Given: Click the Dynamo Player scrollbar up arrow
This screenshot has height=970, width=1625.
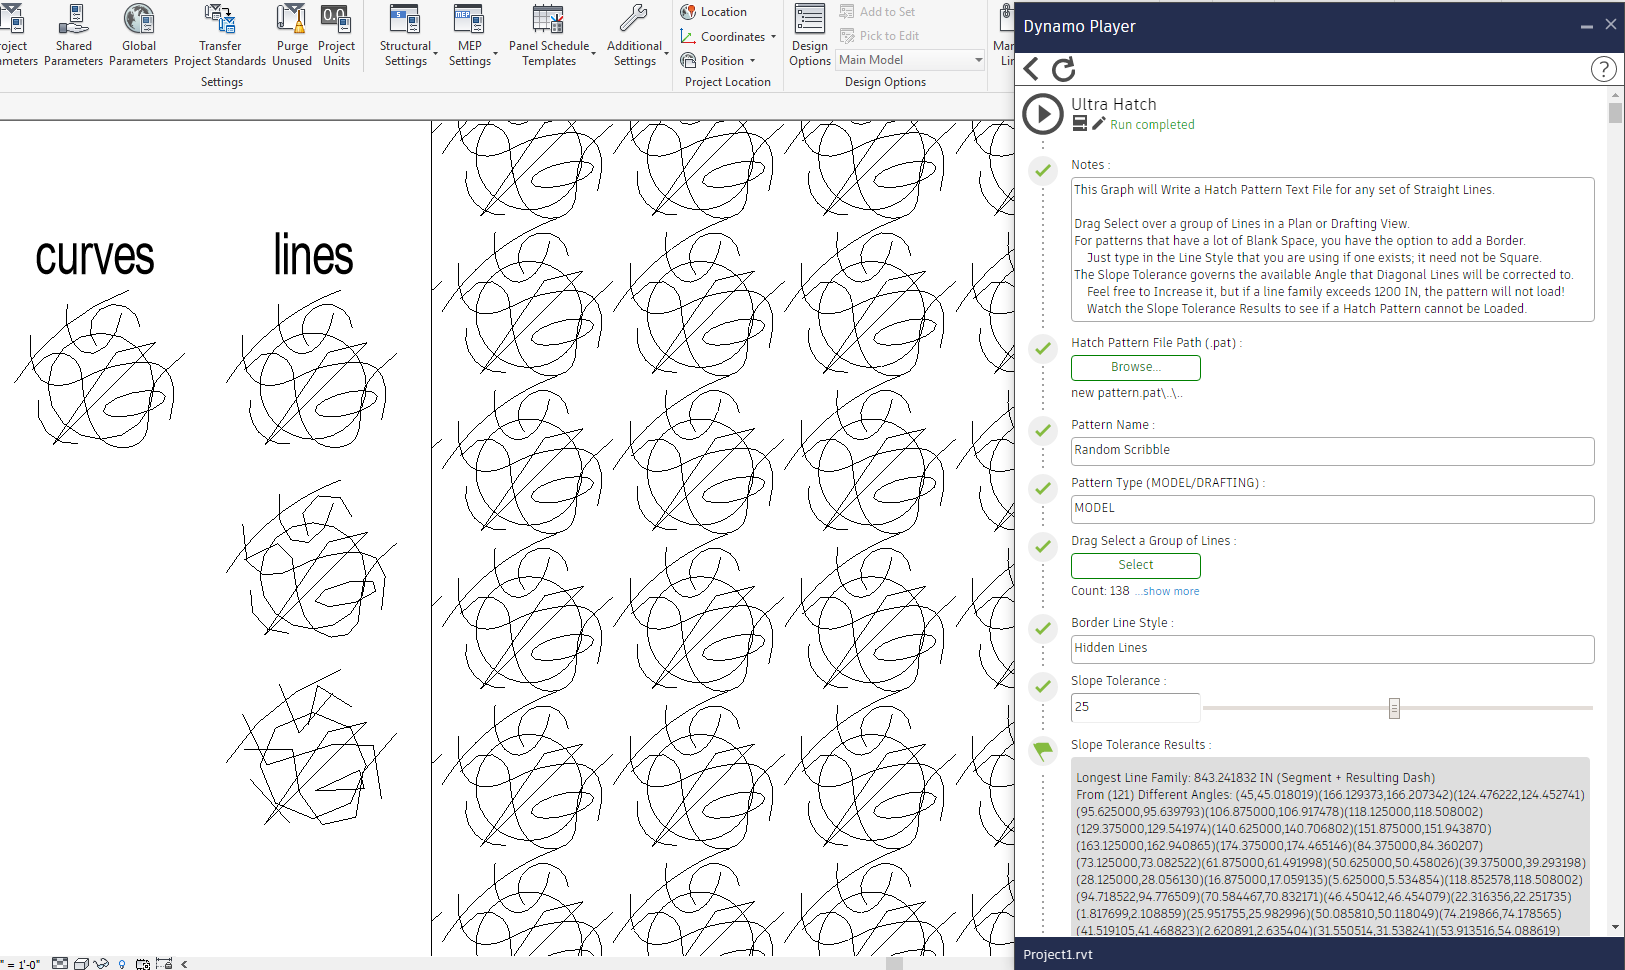Looking at the screenshot, I should [1616, 95].
